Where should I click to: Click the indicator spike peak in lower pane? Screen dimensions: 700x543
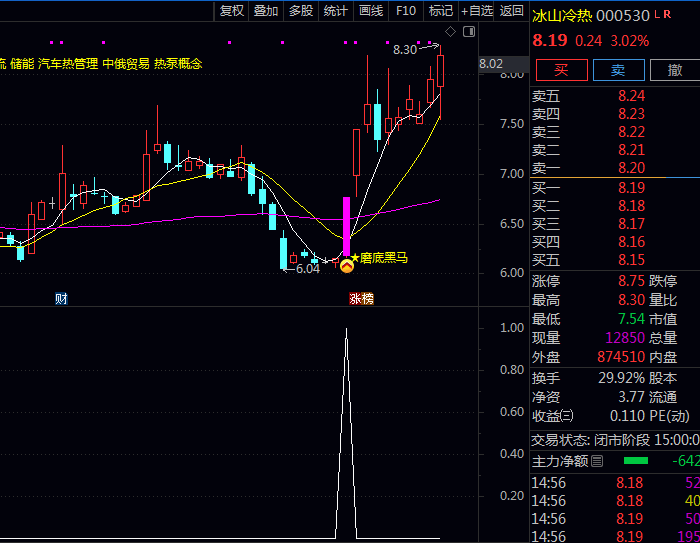click(x=346, y=330)
